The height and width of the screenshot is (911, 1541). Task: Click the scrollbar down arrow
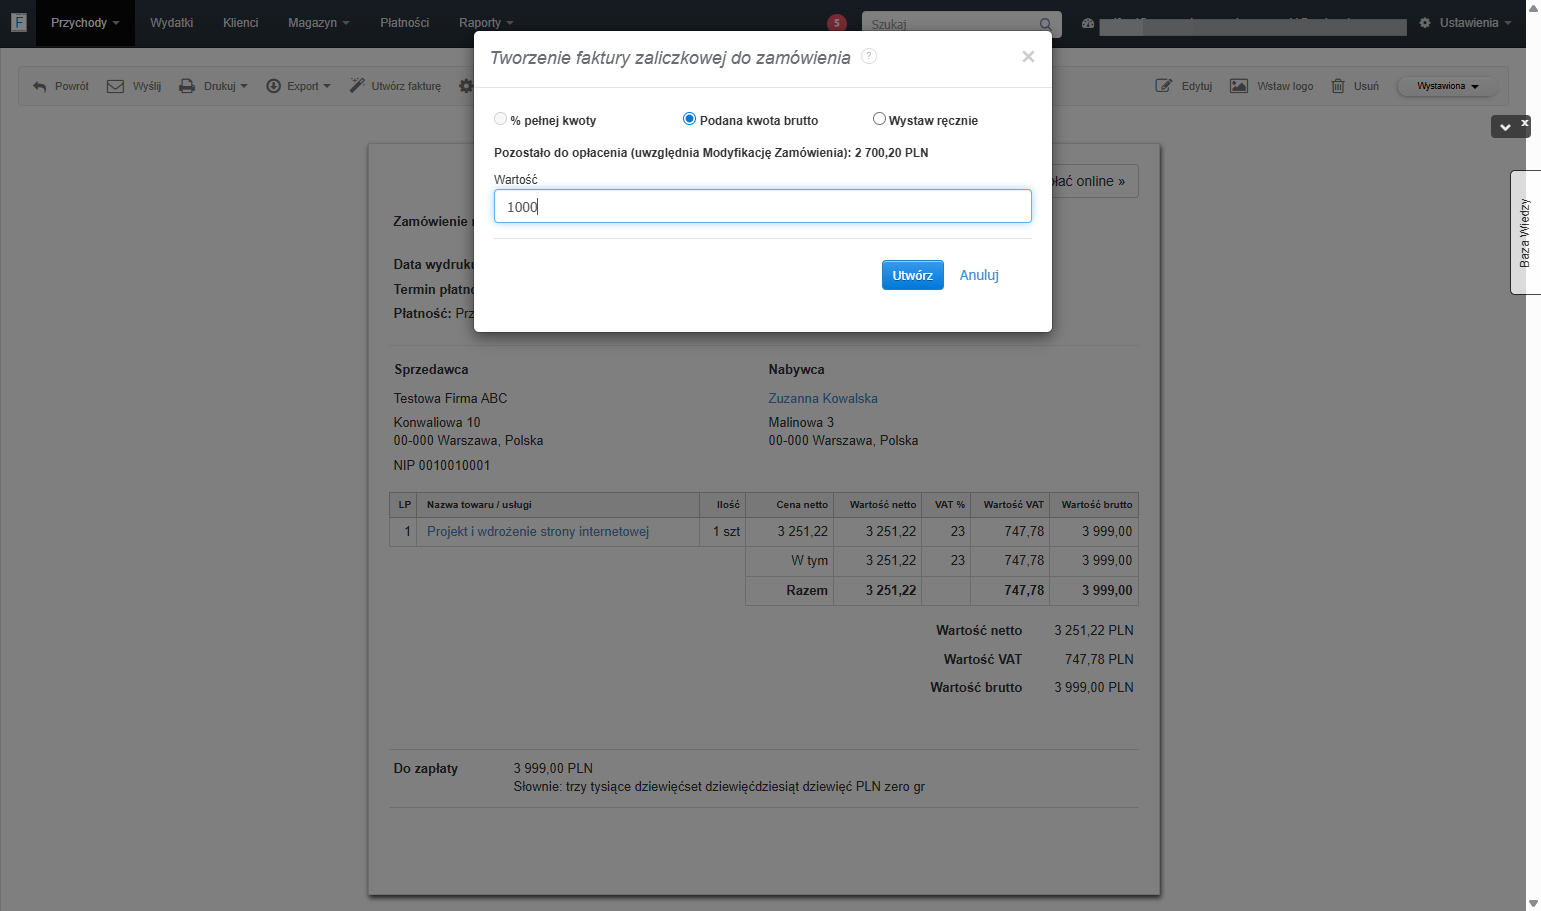1533,903
